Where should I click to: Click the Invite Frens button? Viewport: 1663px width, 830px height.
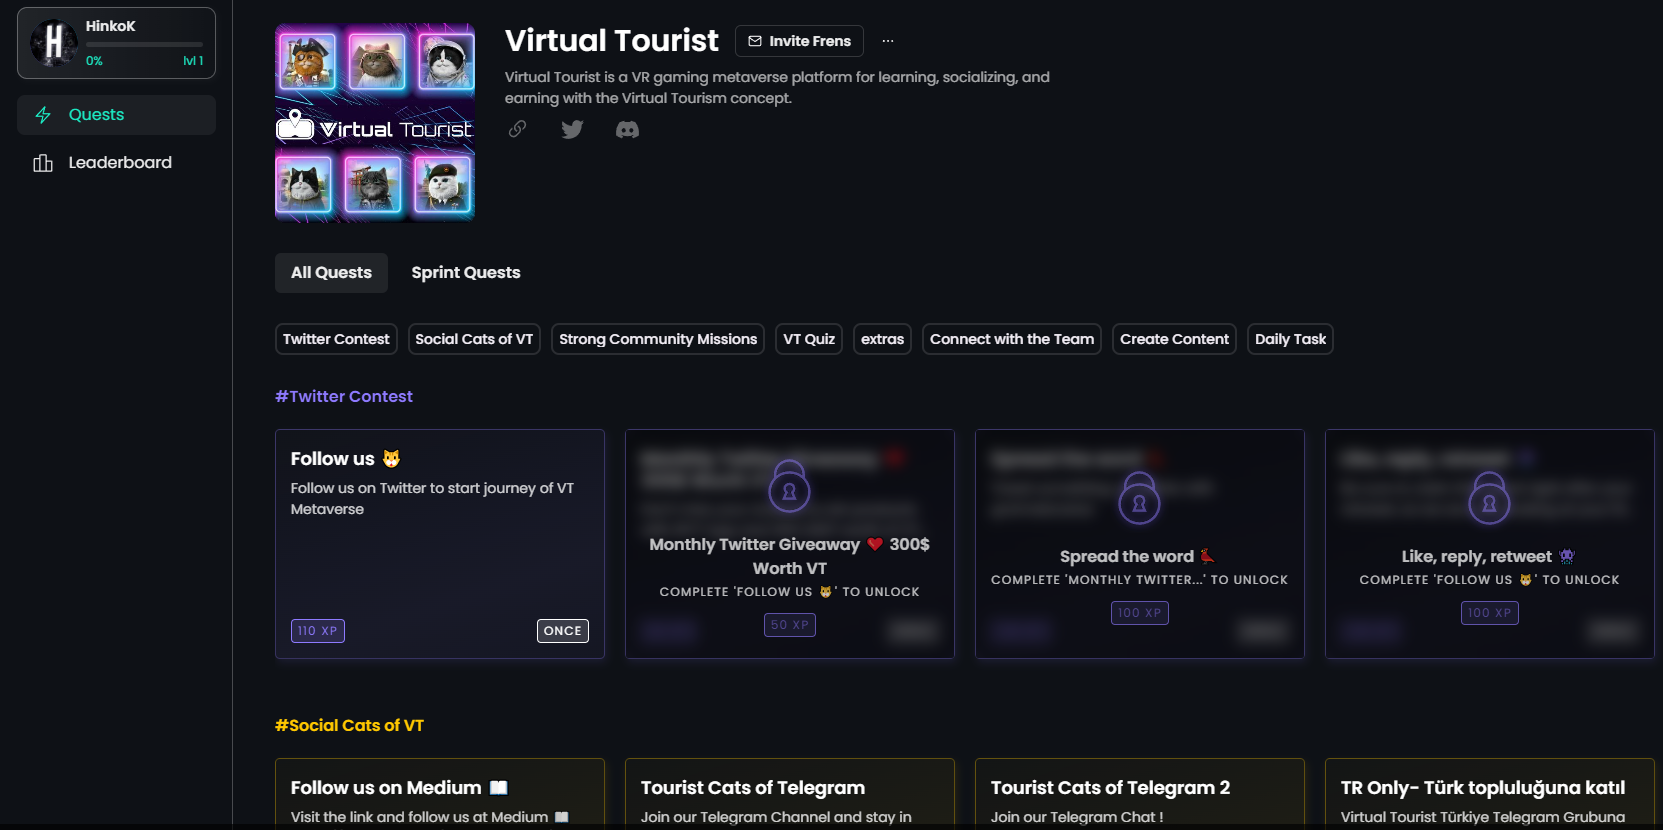point(799,41)
